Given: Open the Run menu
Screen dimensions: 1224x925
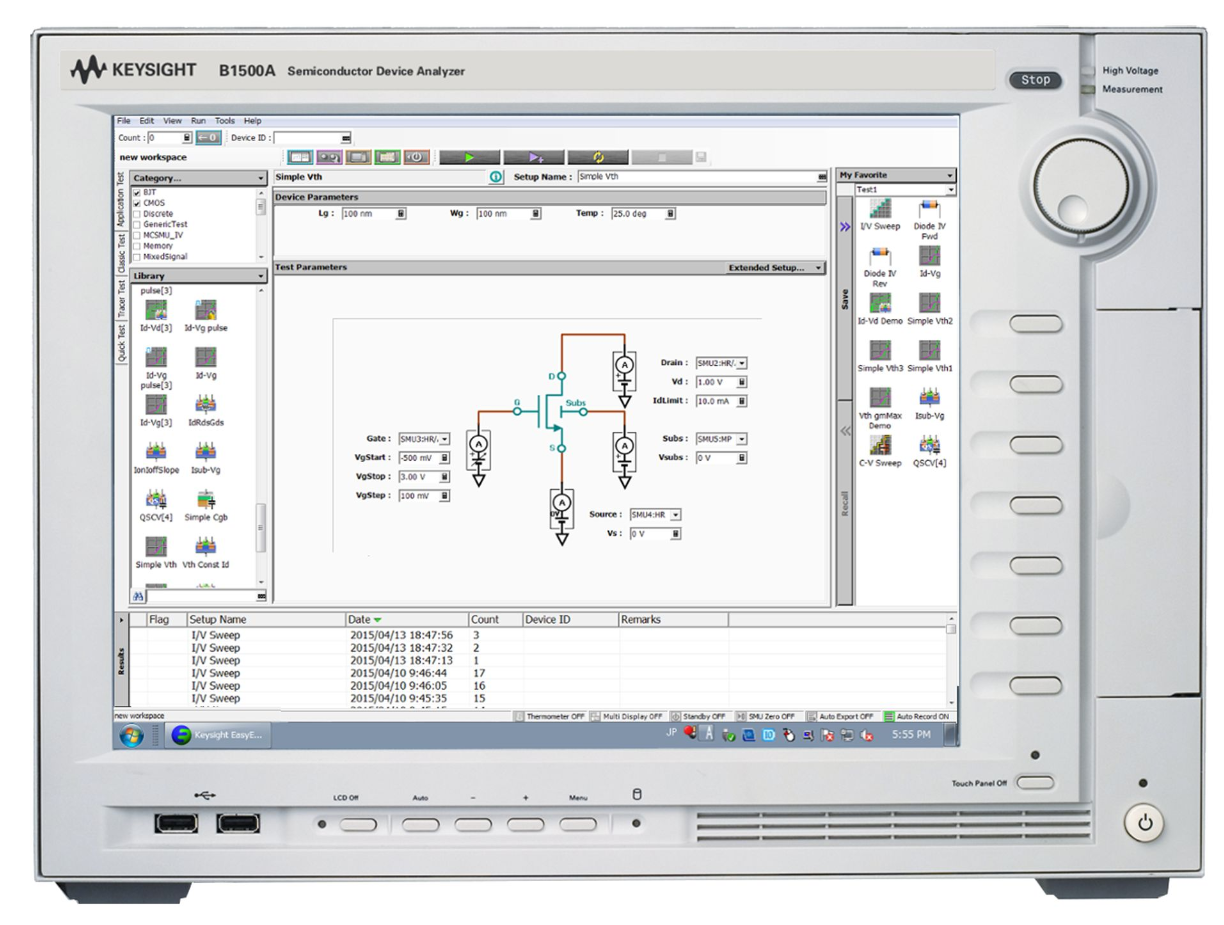Looking at the screenshot, I should (x=198, y=121).
